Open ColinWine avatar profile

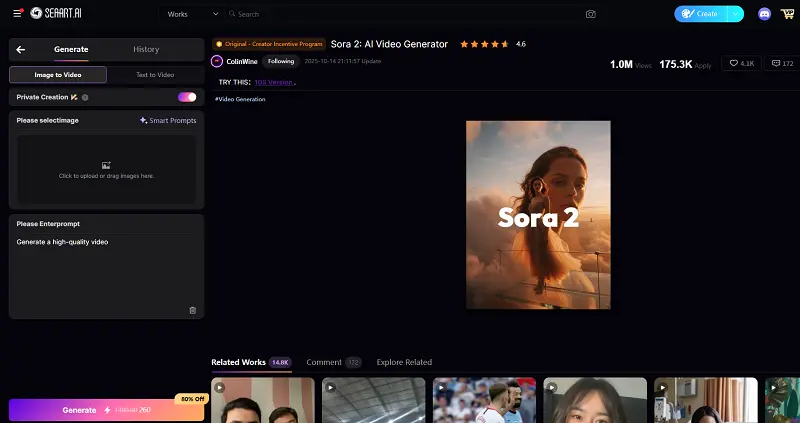[217, 61]
